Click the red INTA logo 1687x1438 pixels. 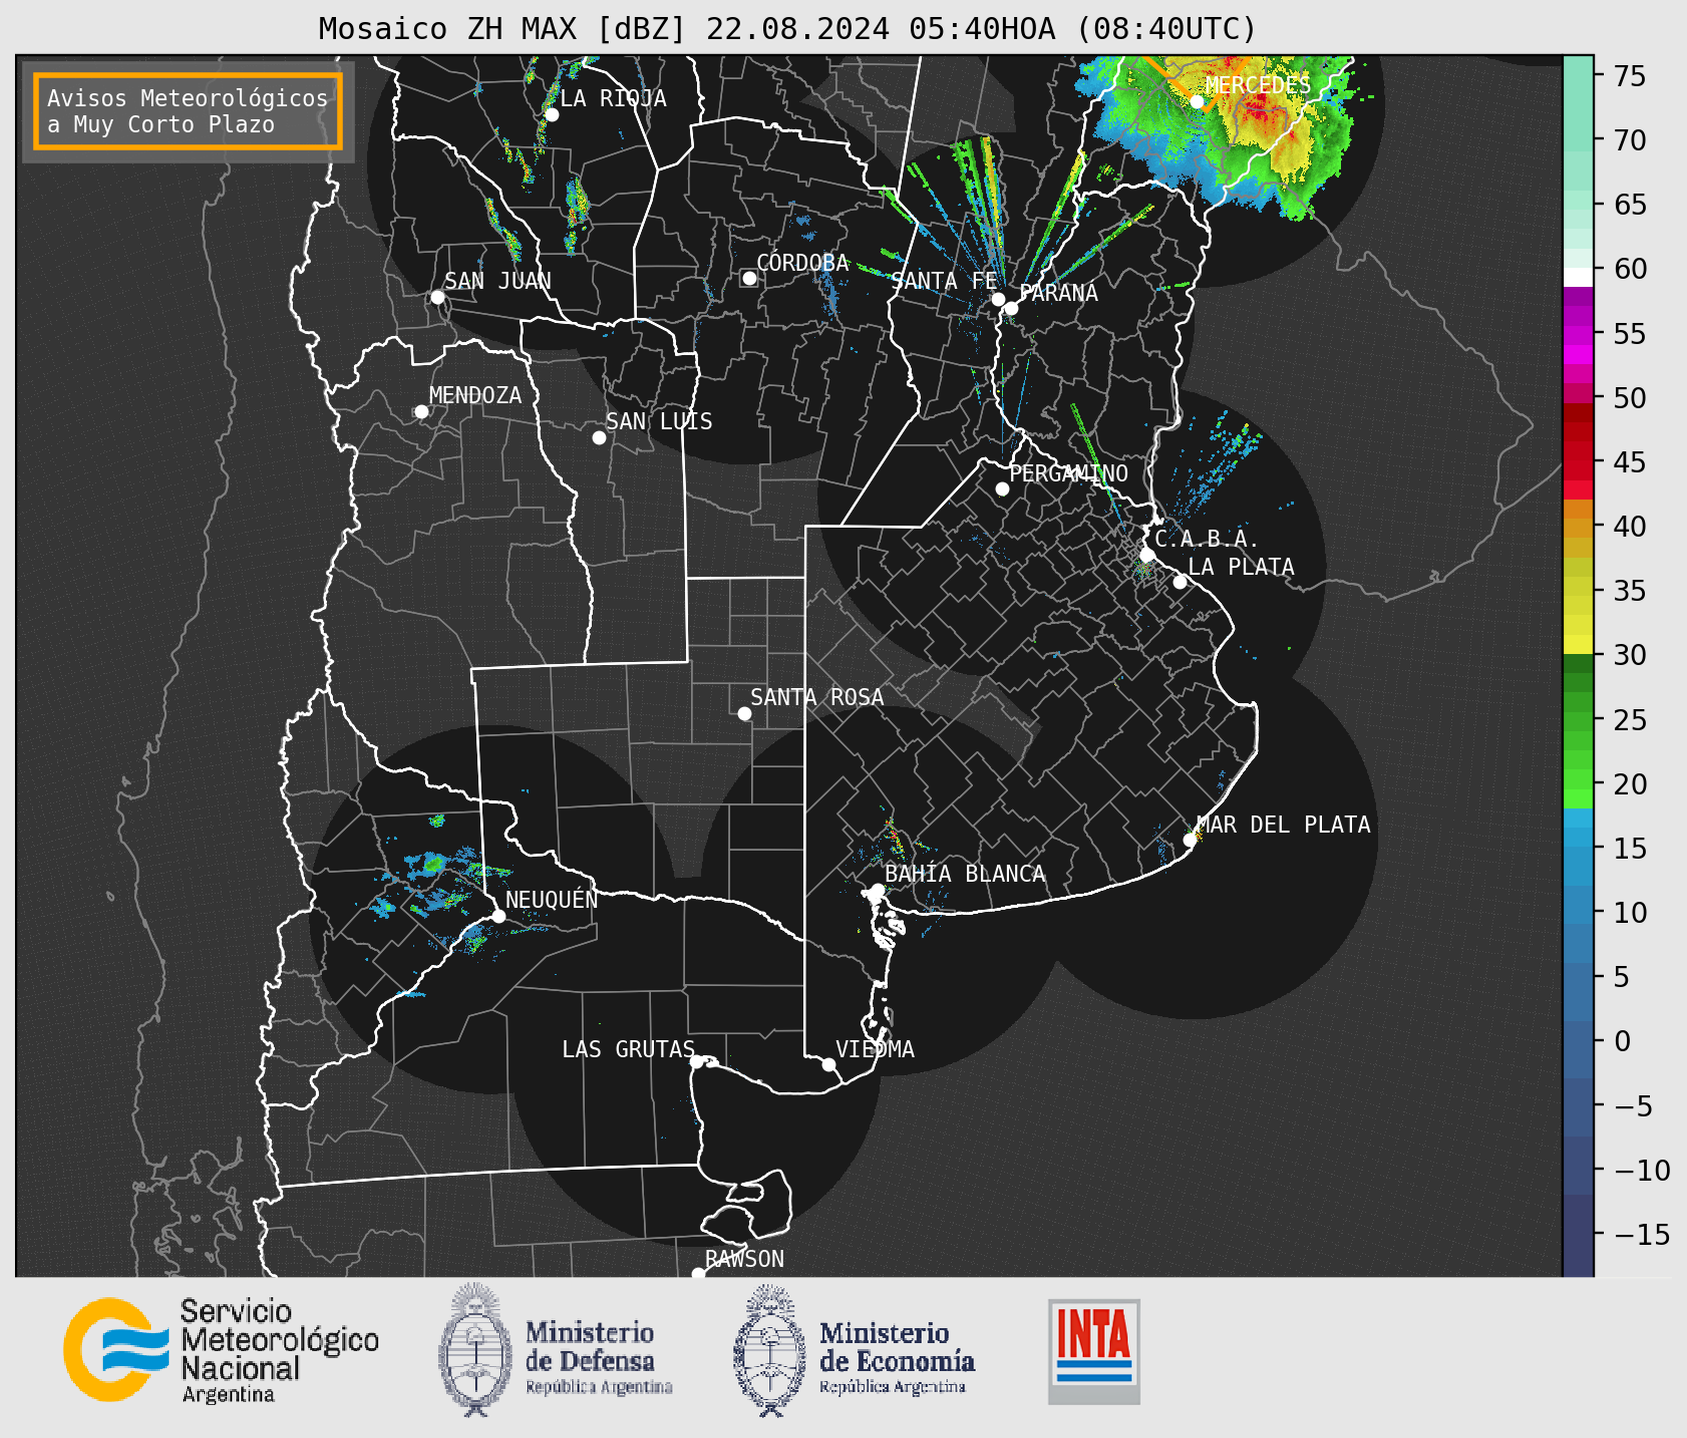[1094, 1351]
